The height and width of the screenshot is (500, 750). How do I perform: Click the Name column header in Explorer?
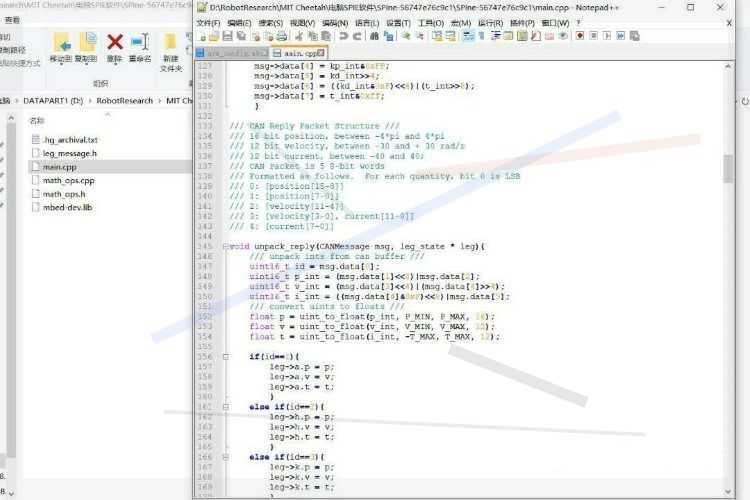pos(37,121)
